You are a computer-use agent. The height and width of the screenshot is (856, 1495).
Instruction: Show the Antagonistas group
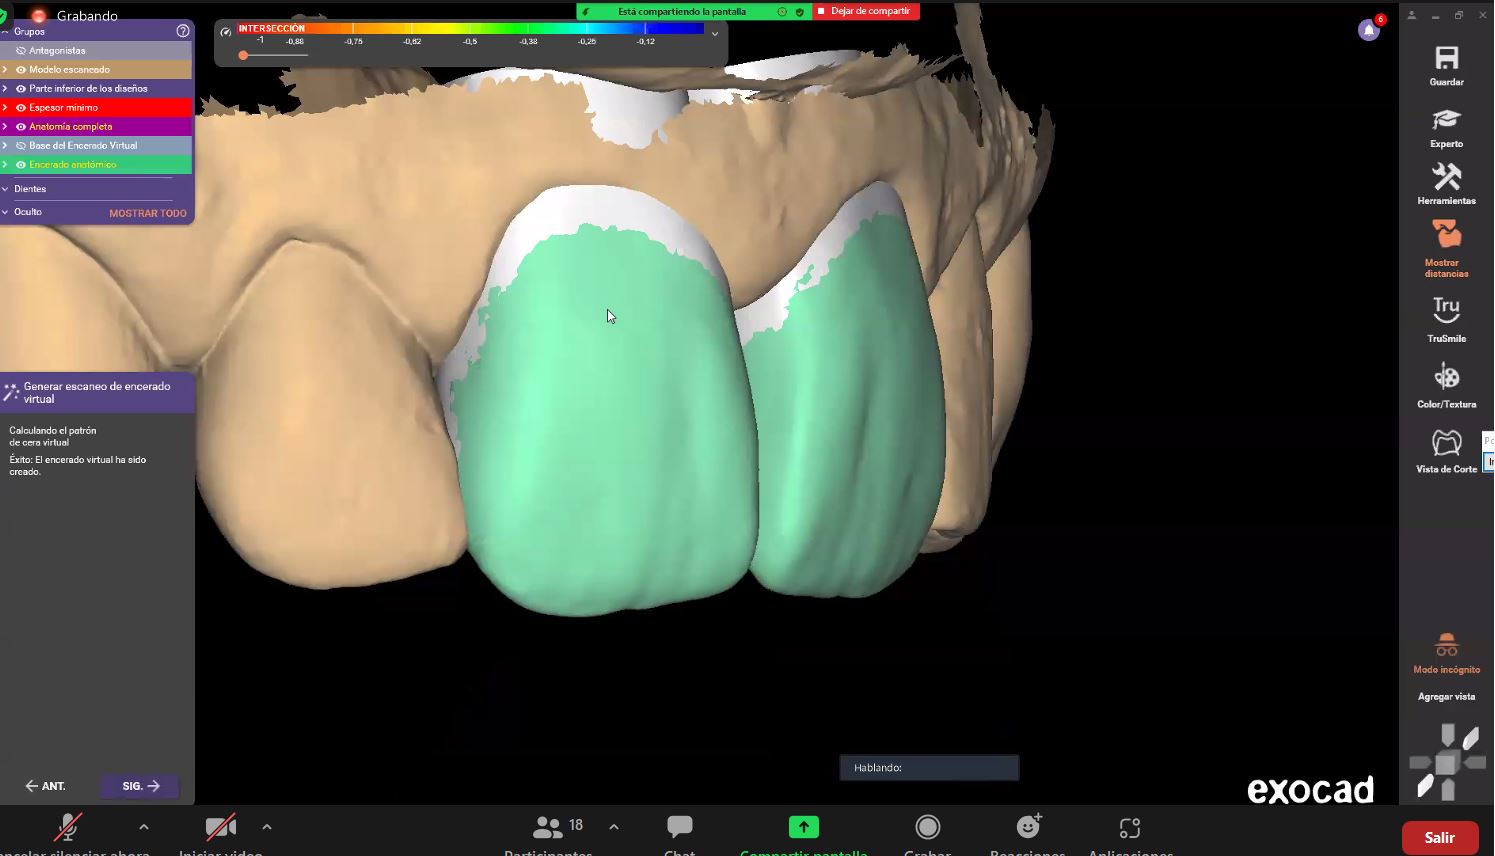click(21, 50)
